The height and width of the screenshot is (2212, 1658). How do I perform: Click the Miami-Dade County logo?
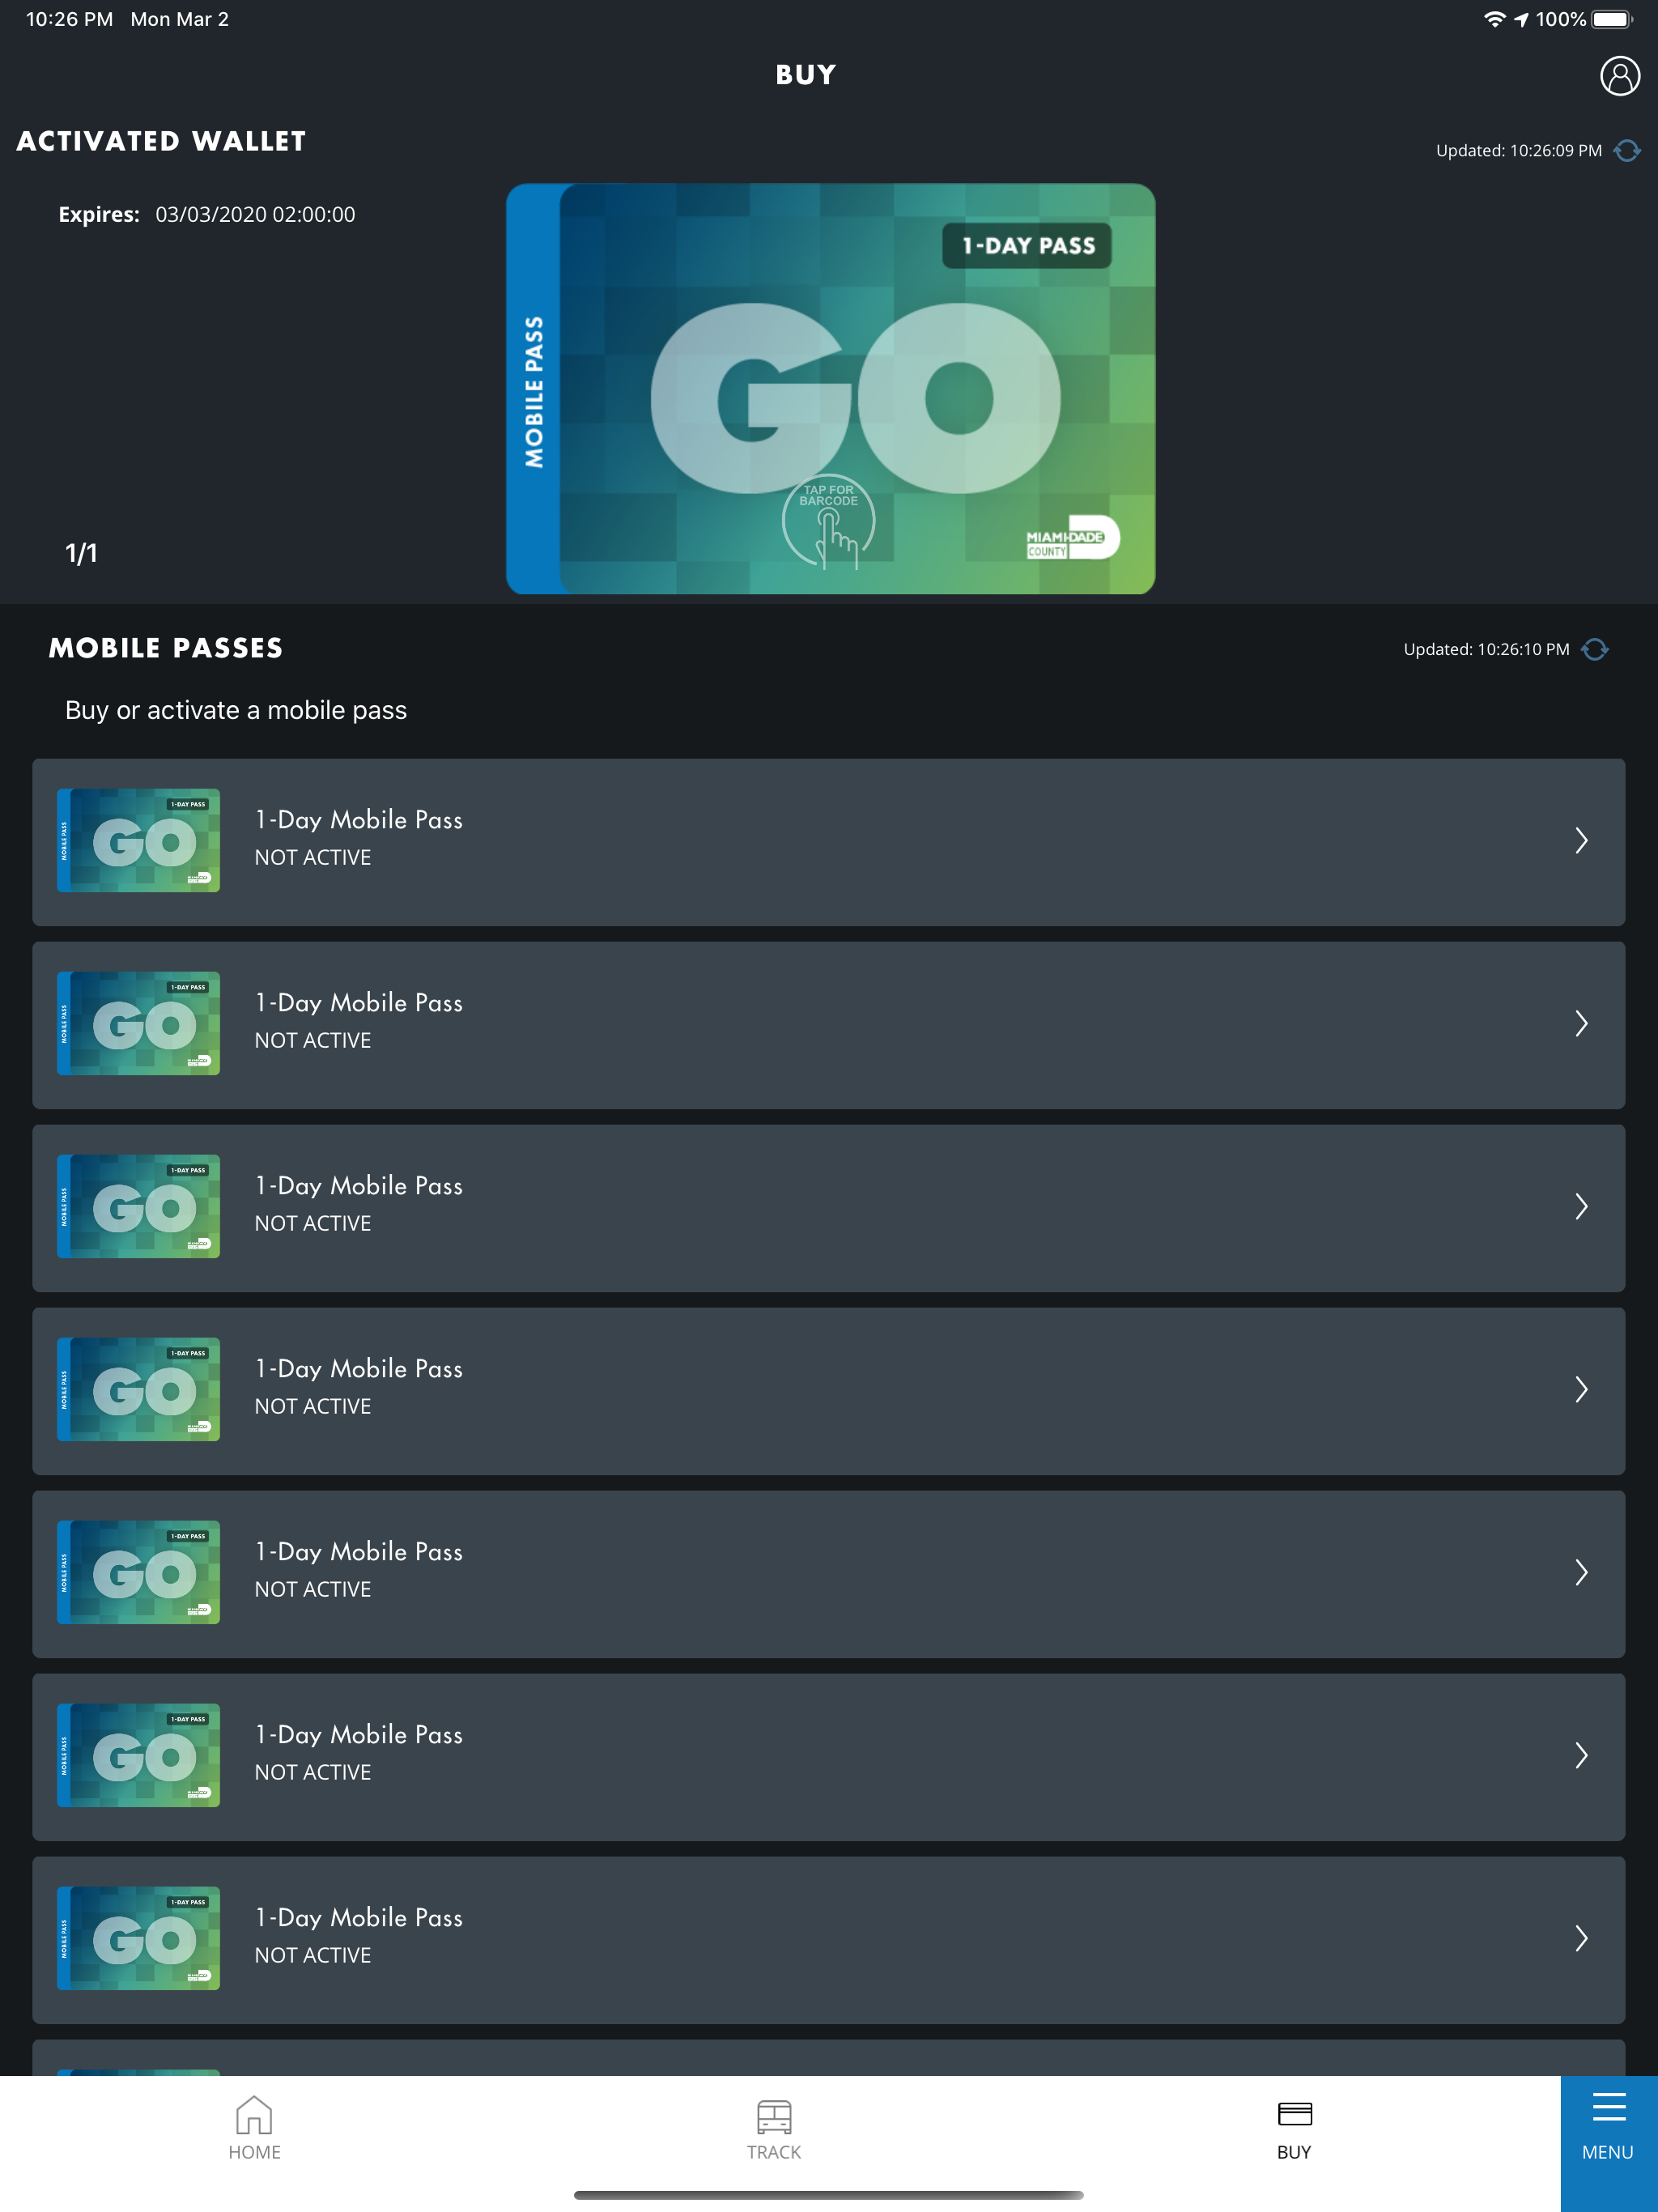[1071, 538]
